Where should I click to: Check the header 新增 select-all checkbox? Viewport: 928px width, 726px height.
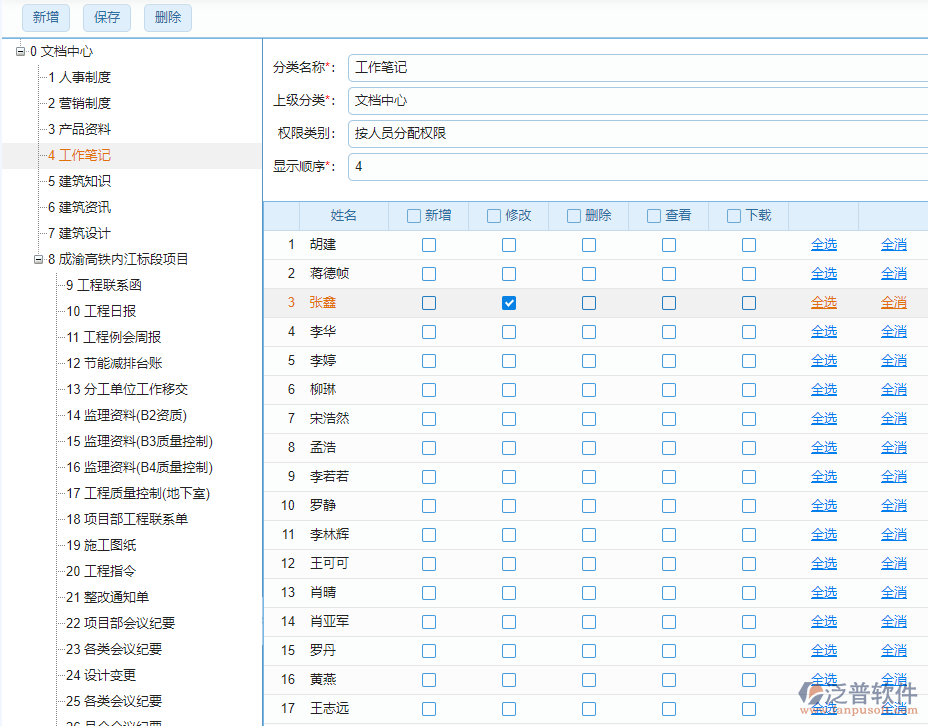(412, 215)
